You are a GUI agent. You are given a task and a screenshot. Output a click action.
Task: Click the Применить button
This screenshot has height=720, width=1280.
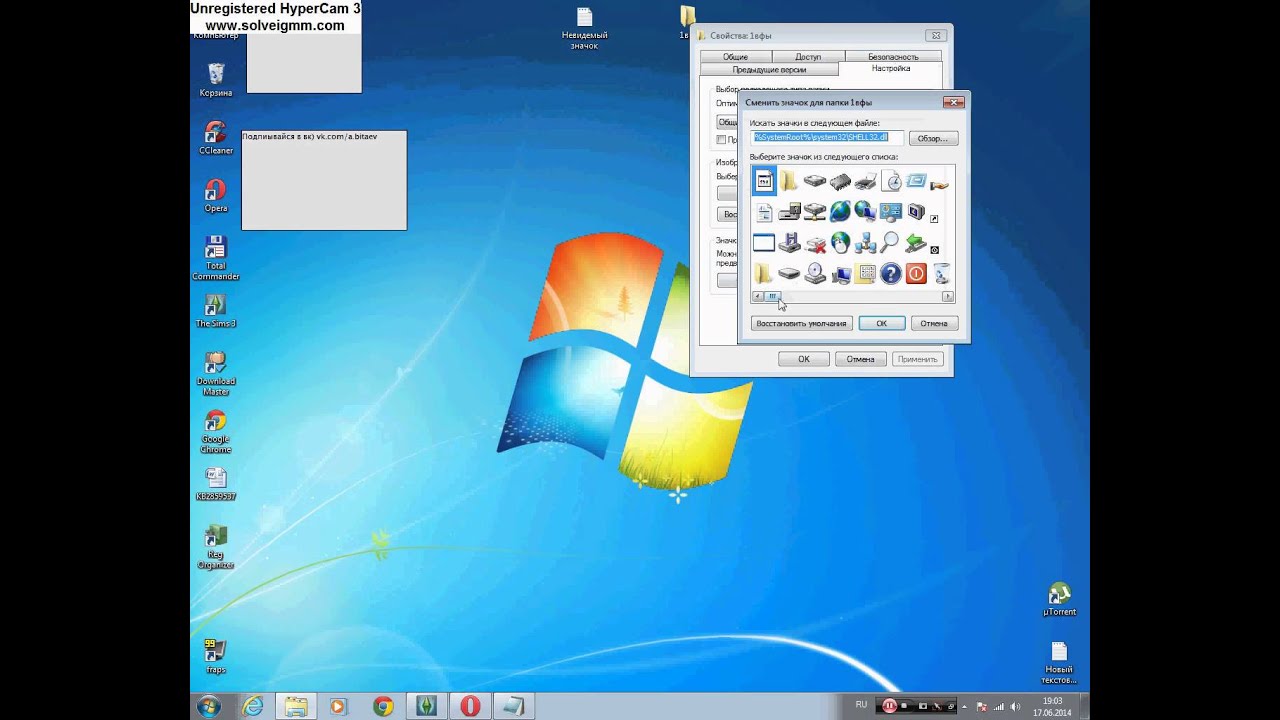coord(918,359)
